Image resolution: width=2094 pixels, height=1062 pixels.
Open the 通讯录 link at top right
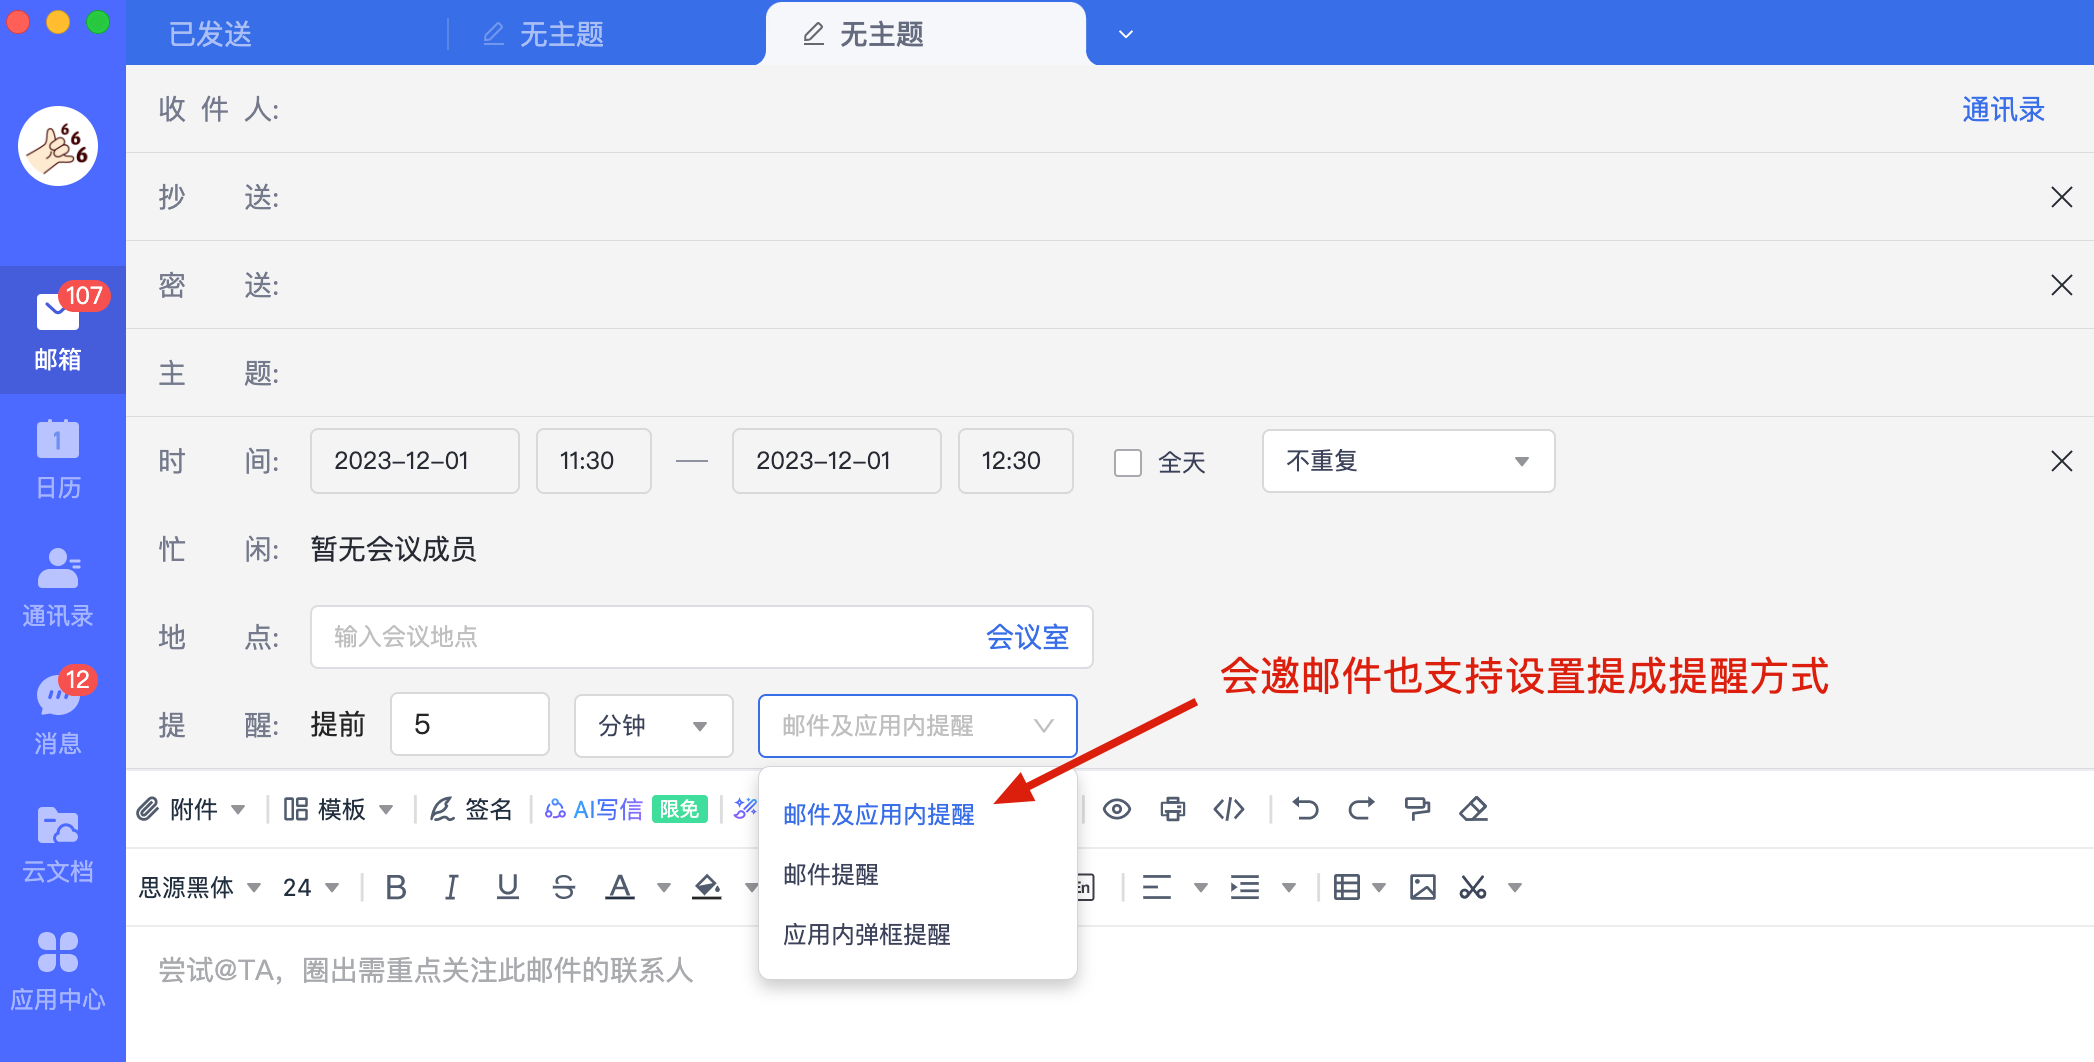tap(2003, 109)
